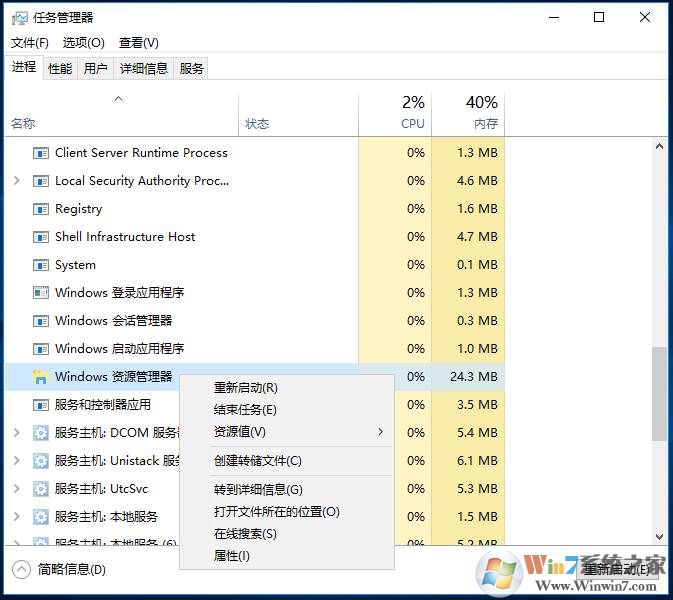Viewport: 673px width, 600px height.
Task: Click the Task Manager title bar icon
Action: (20, 18)
